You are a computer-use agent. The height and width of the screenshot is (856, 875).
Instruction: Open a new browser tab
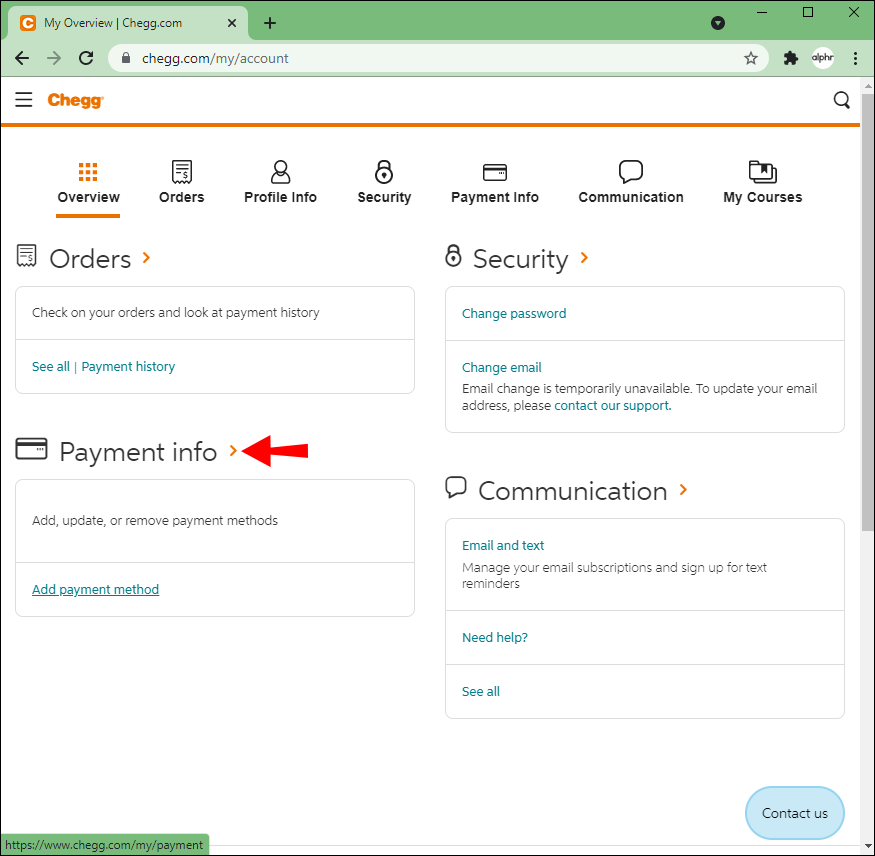tap(270, 23)
